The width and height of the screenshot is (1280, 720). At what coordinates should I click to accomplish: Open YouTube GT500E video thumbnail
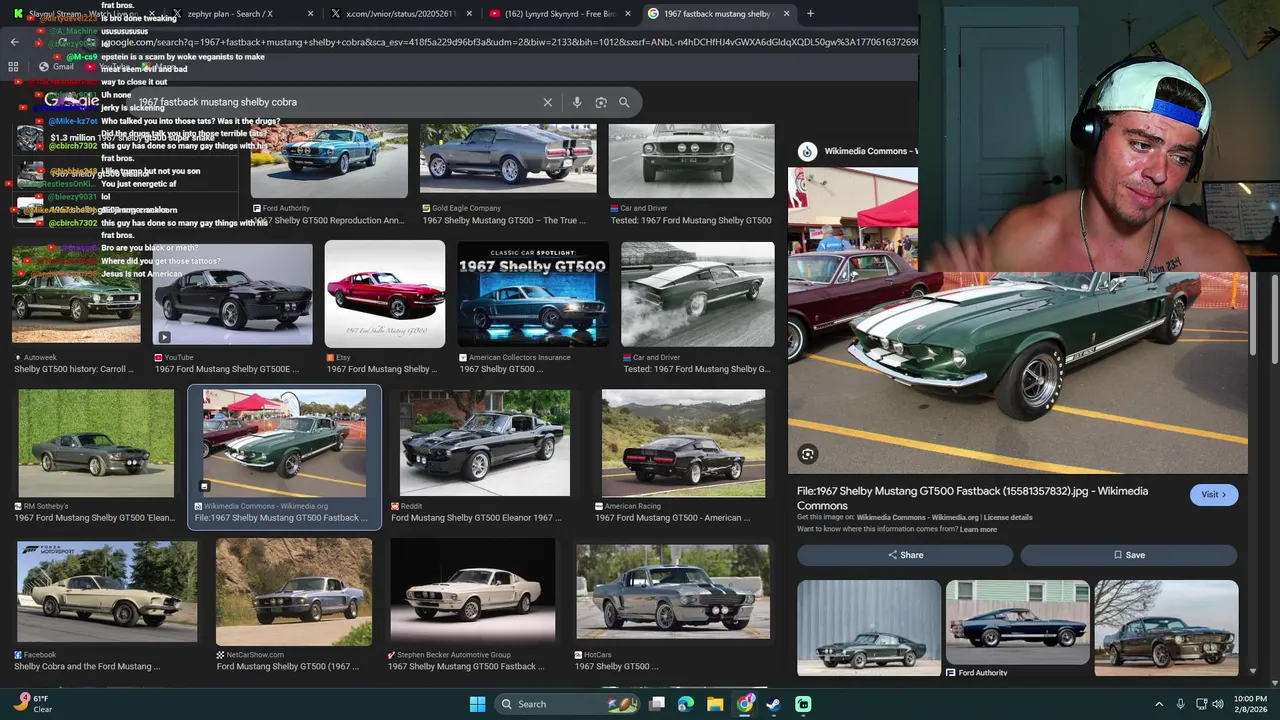(232, 294)
